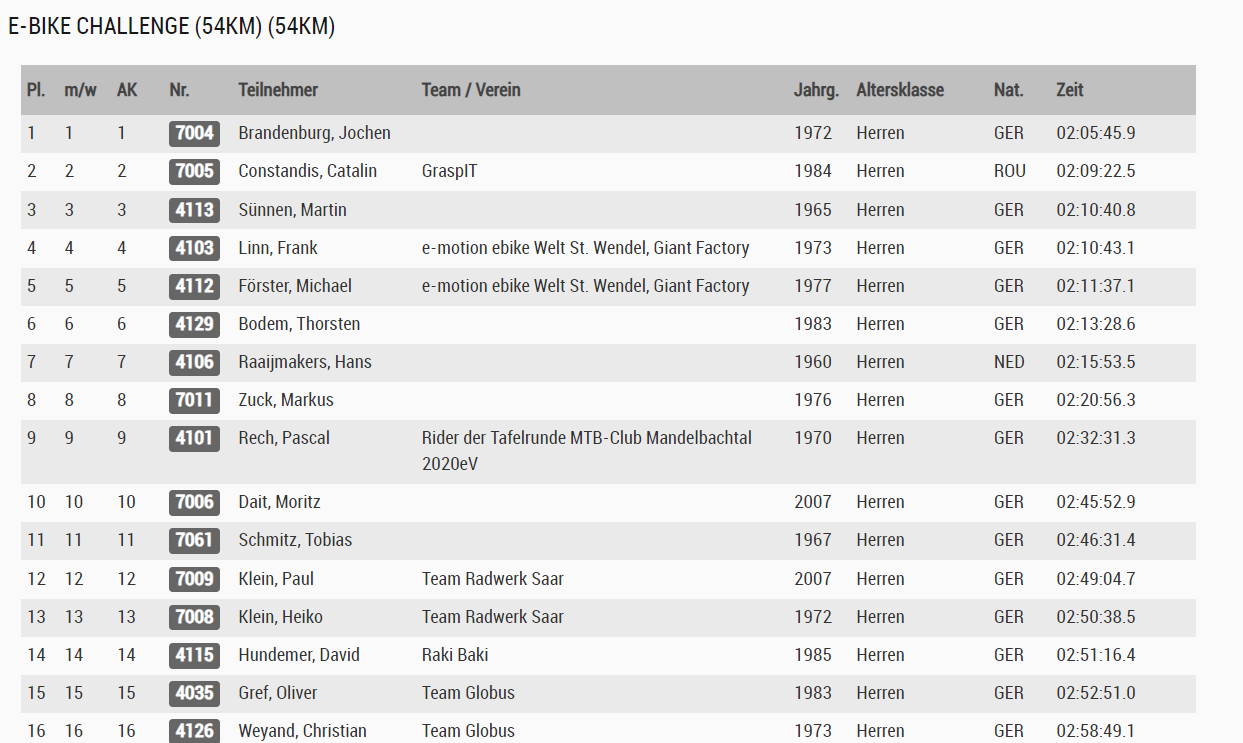This screenshot has height=743, width=1243.
Task: Click the Teilnehmer column header
Action: [278, 90]
